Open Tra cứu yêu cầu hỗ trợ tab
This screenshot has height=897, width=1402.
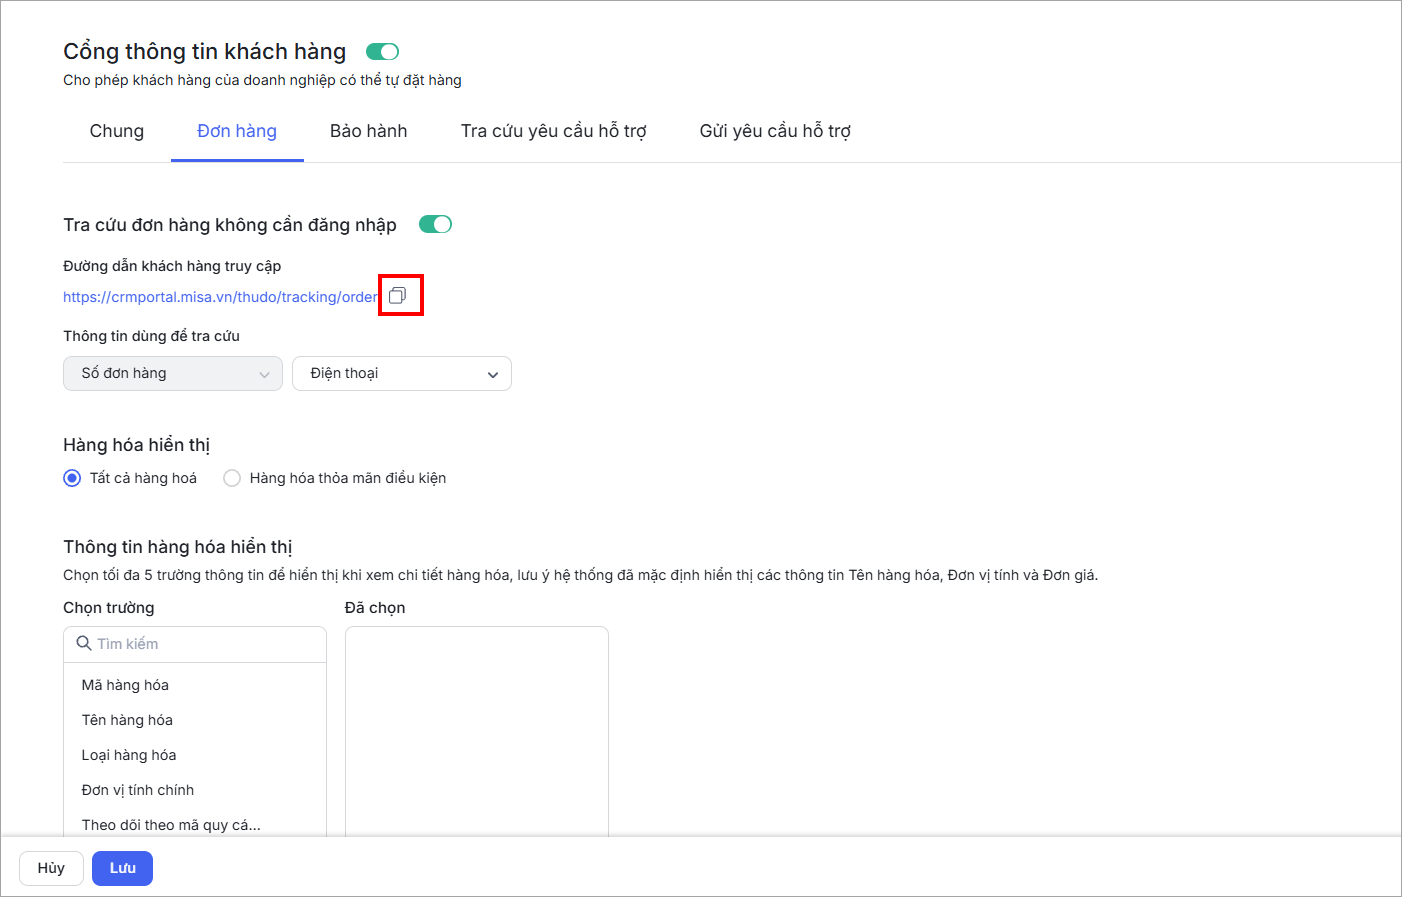554,131
